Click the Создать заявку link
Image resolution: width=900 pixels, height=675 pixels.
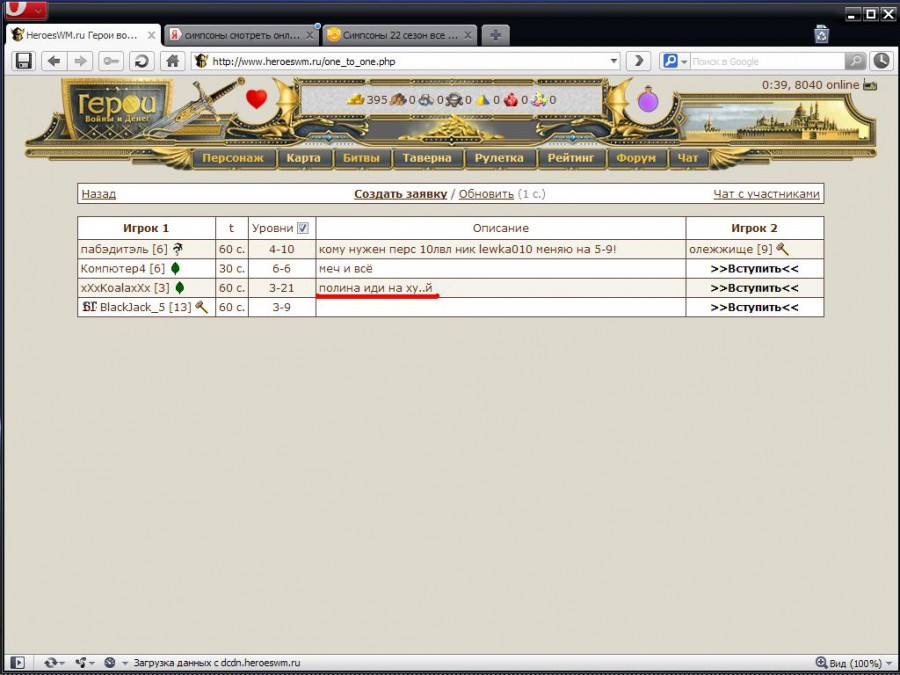pos(400,194)
